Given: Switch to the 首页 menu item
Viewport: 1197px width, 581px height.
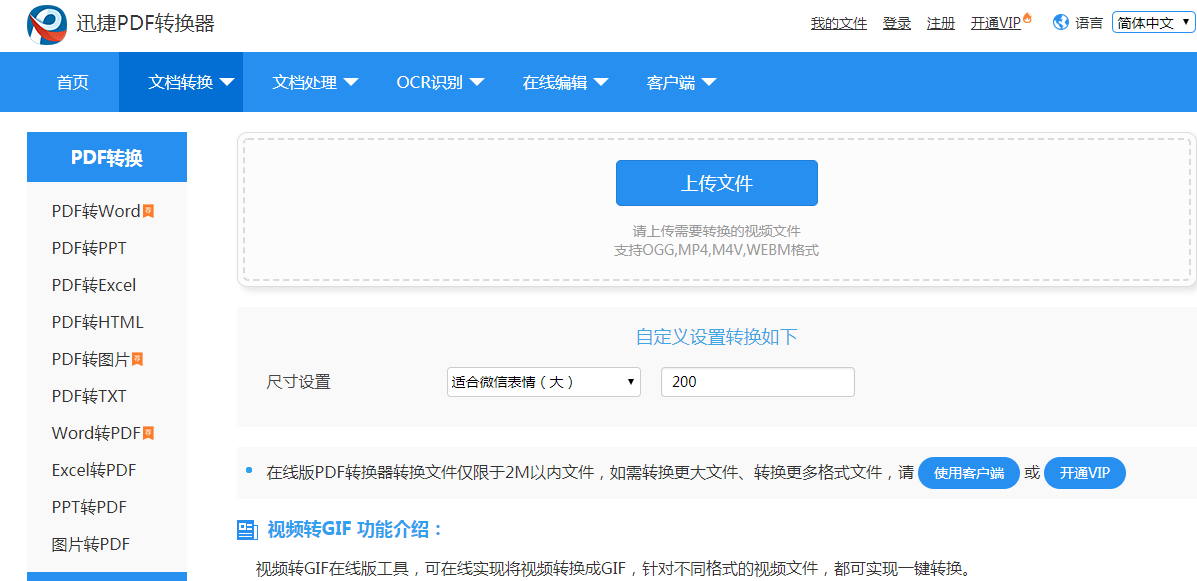Looking at the screenshot, I should pos(71,82).
